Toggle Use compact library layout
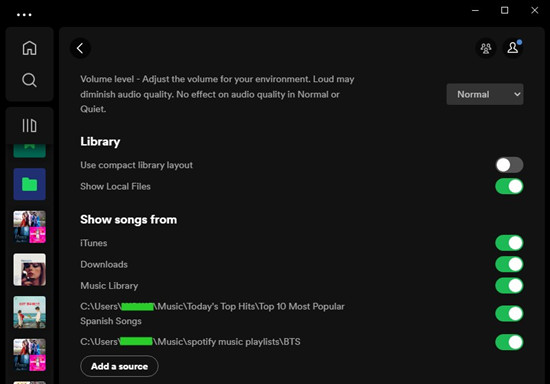 pos(509,165)
